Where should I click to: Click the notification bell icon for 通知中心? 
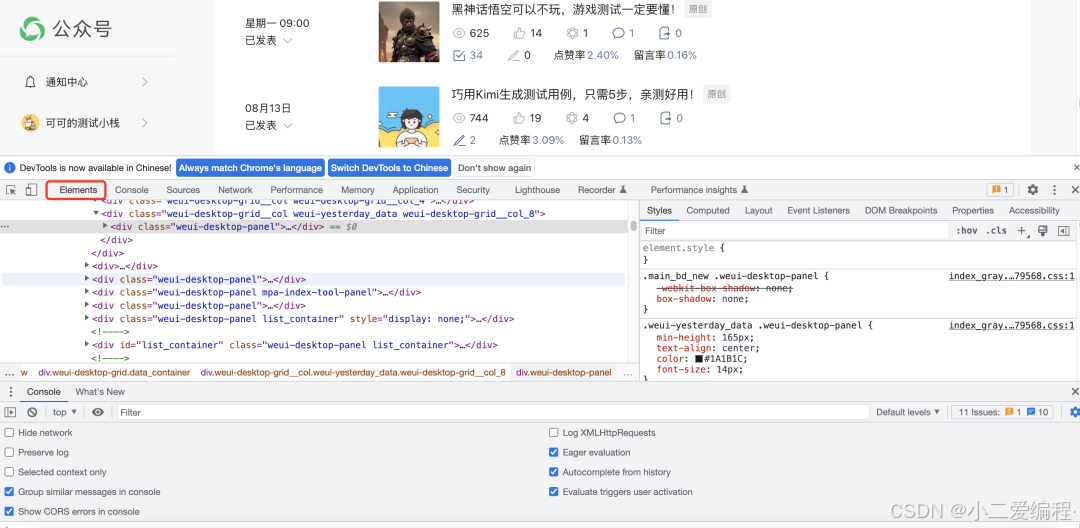(x=30, y=83)
